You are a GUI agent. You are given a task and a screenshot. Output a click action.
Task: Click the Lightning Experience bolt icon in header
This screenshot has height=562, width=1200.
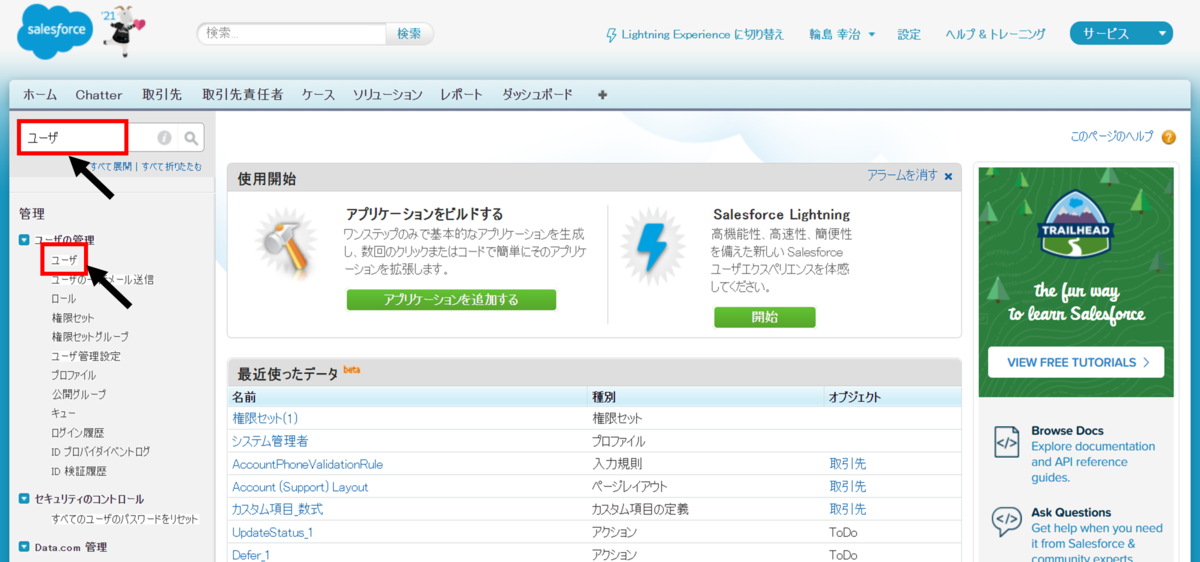(x=612, y=35)
